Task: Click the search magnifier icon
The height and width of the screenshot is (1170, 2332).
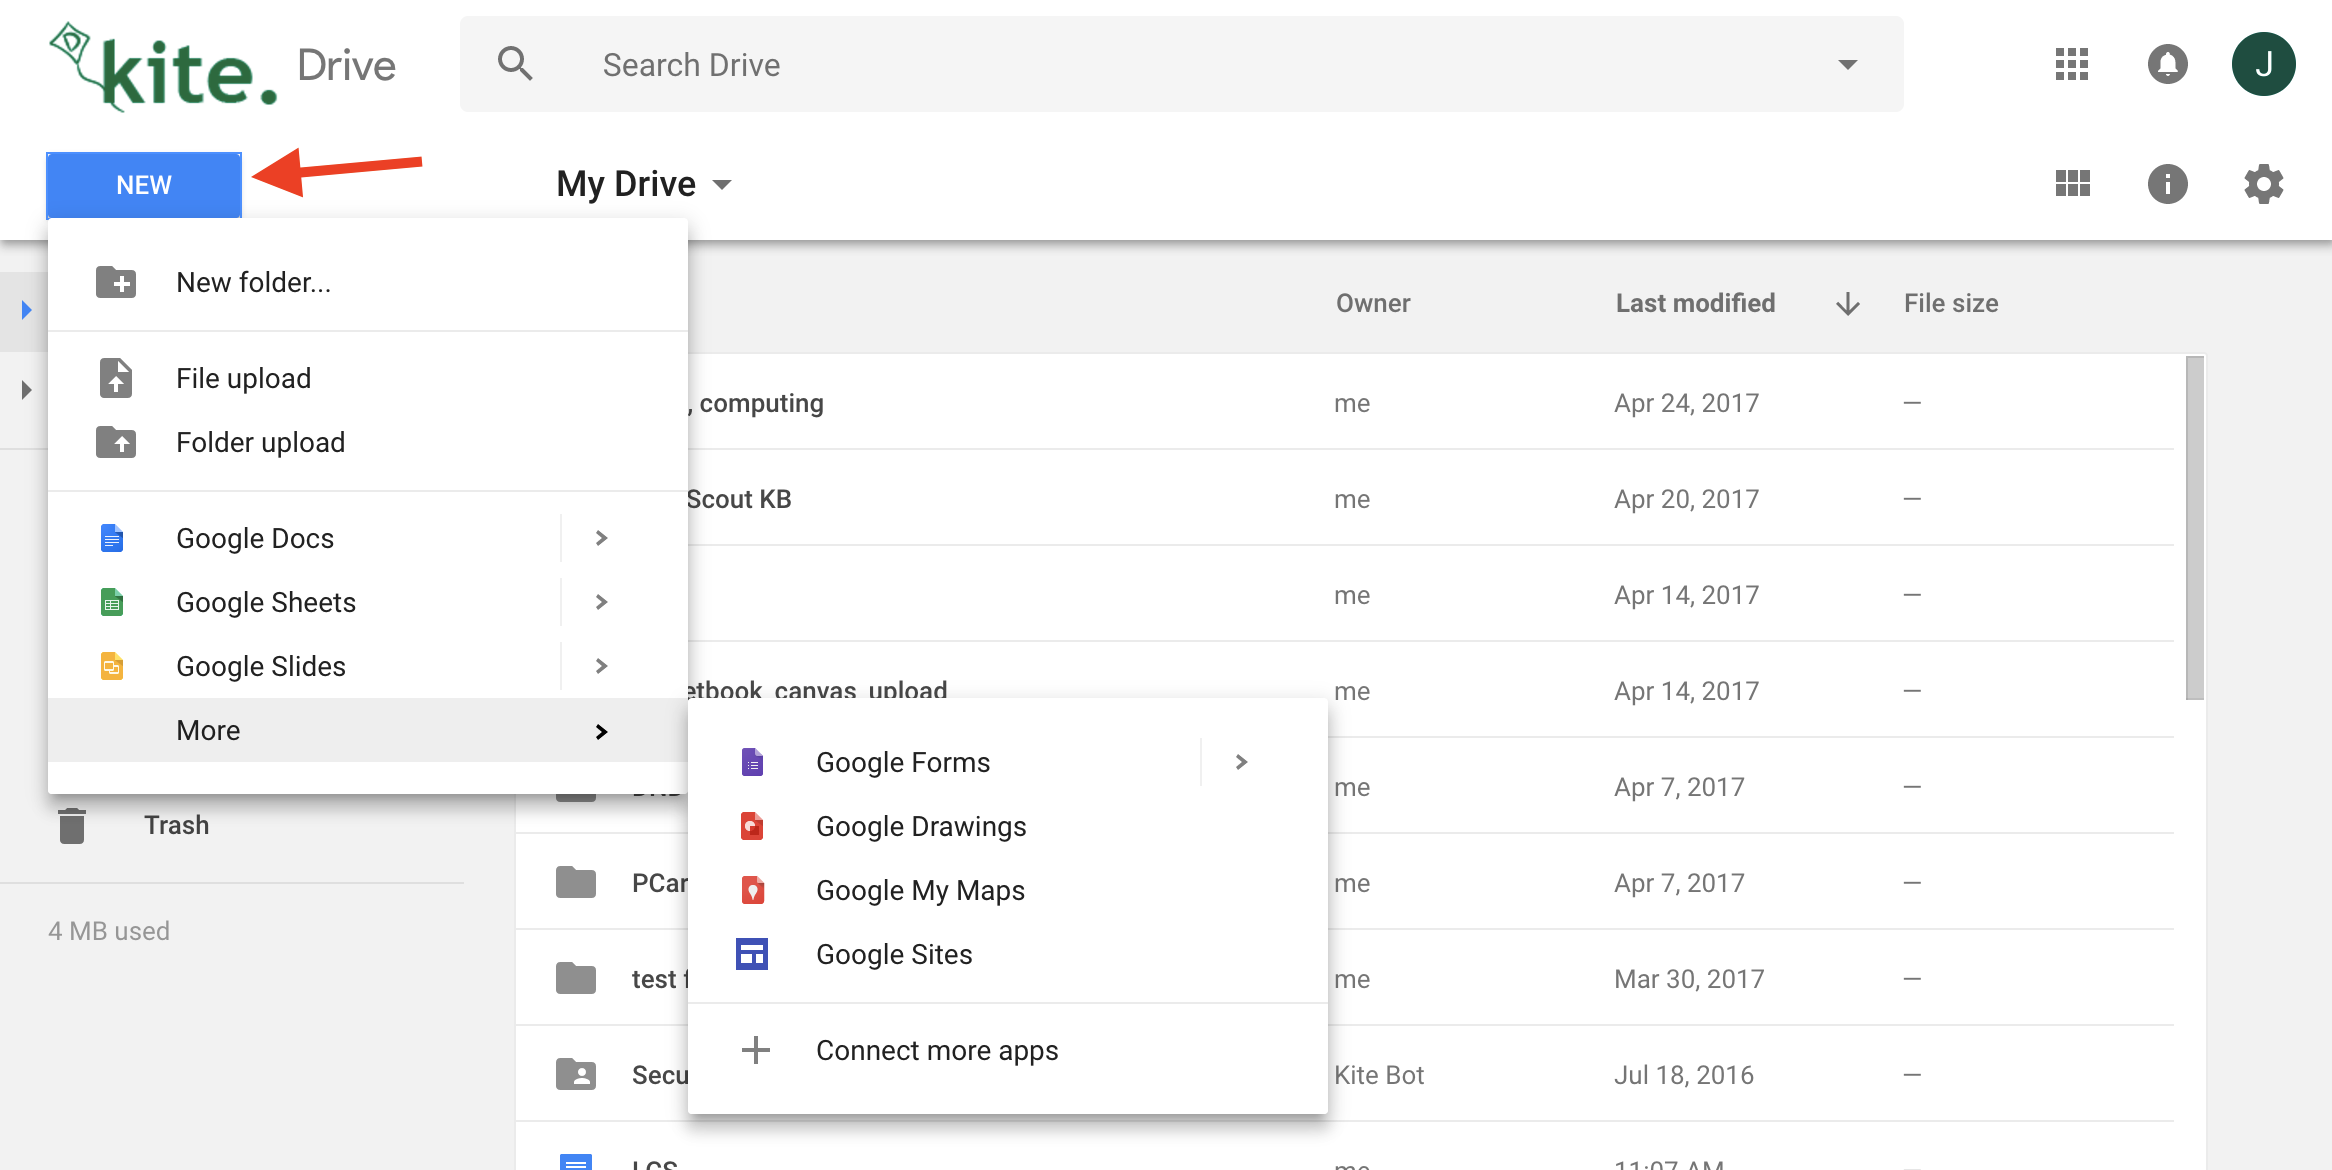Action: 515,64
